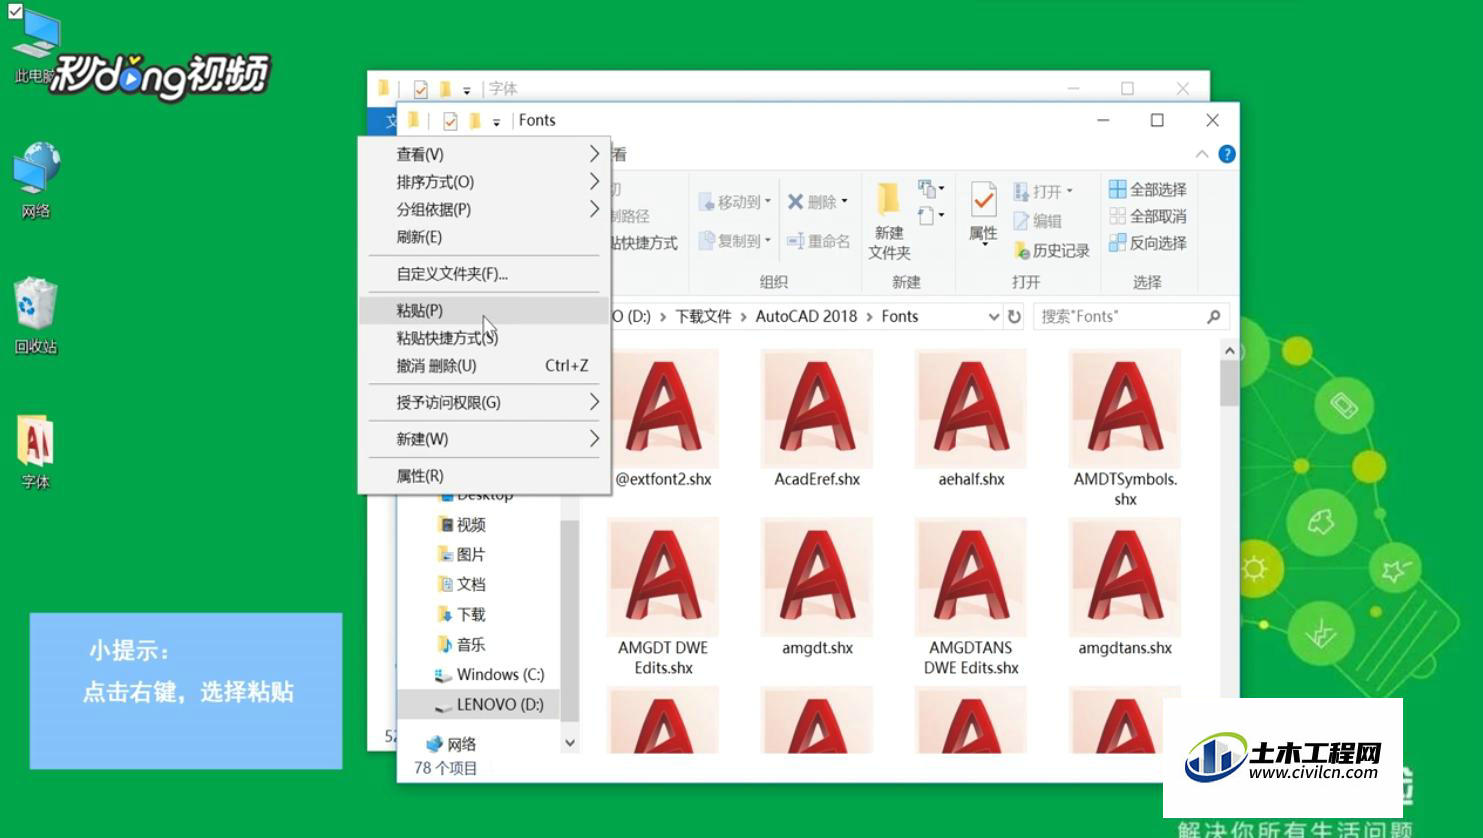Select the amgdtans.shx file

1125,588
